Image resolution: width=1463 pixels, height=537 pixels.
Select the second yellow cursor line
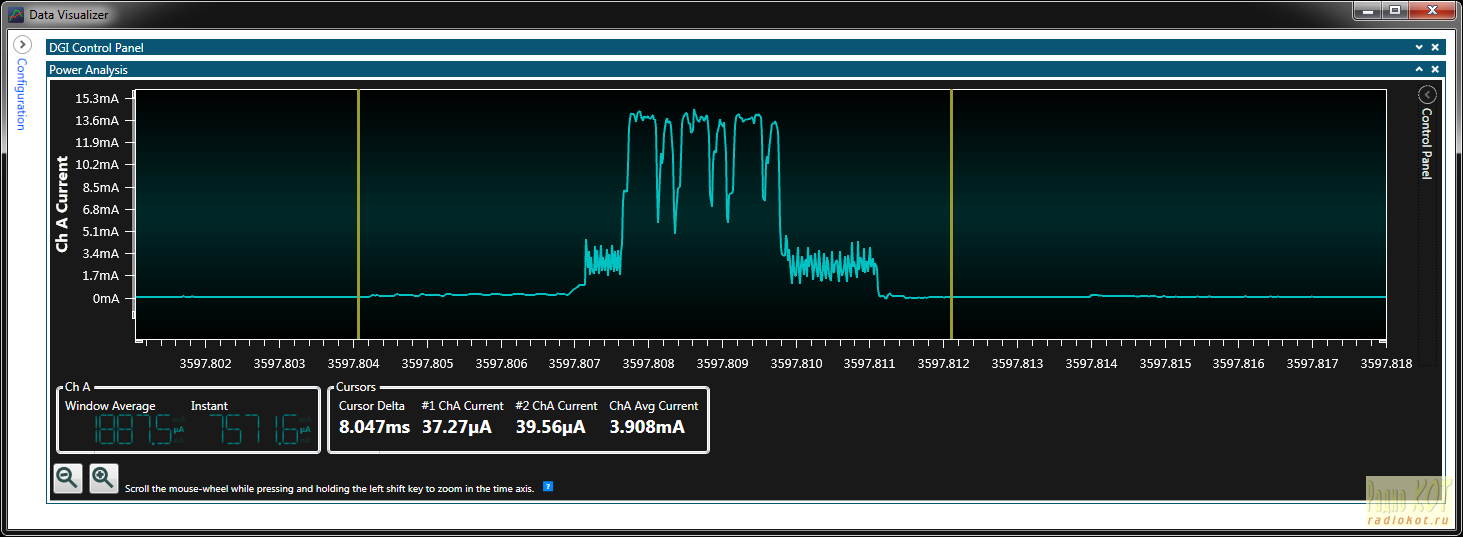[x=951, y=215]
